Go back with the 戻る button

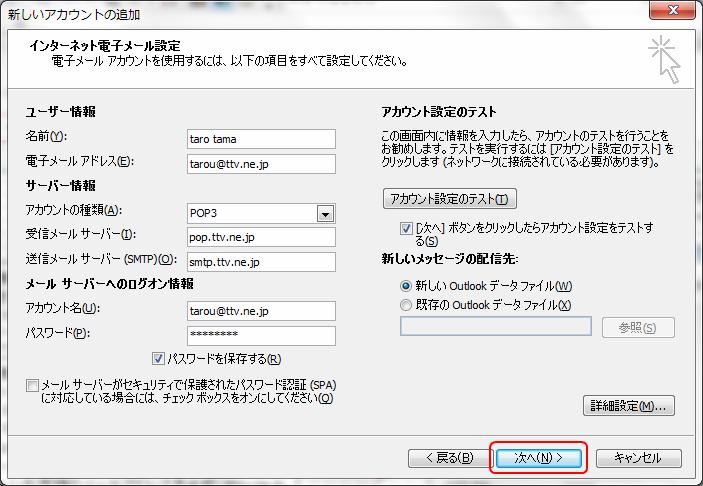click(x=450, y=458)
